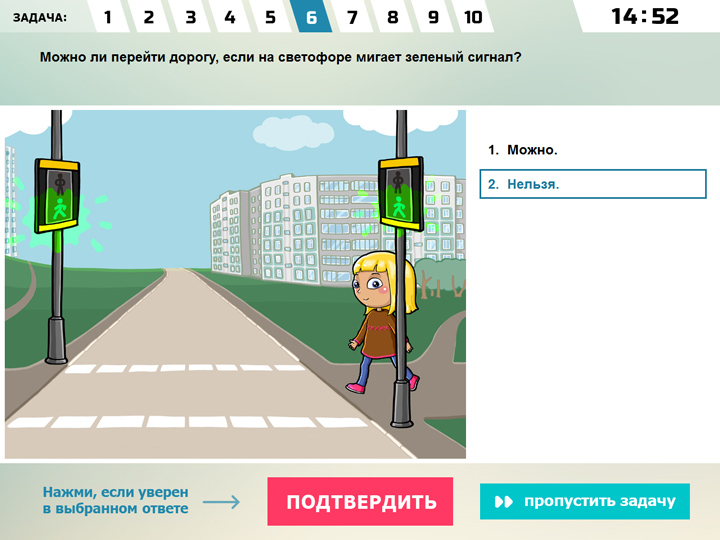Select the active task 6 tab

pyautogui.click(x=311, y=17)
